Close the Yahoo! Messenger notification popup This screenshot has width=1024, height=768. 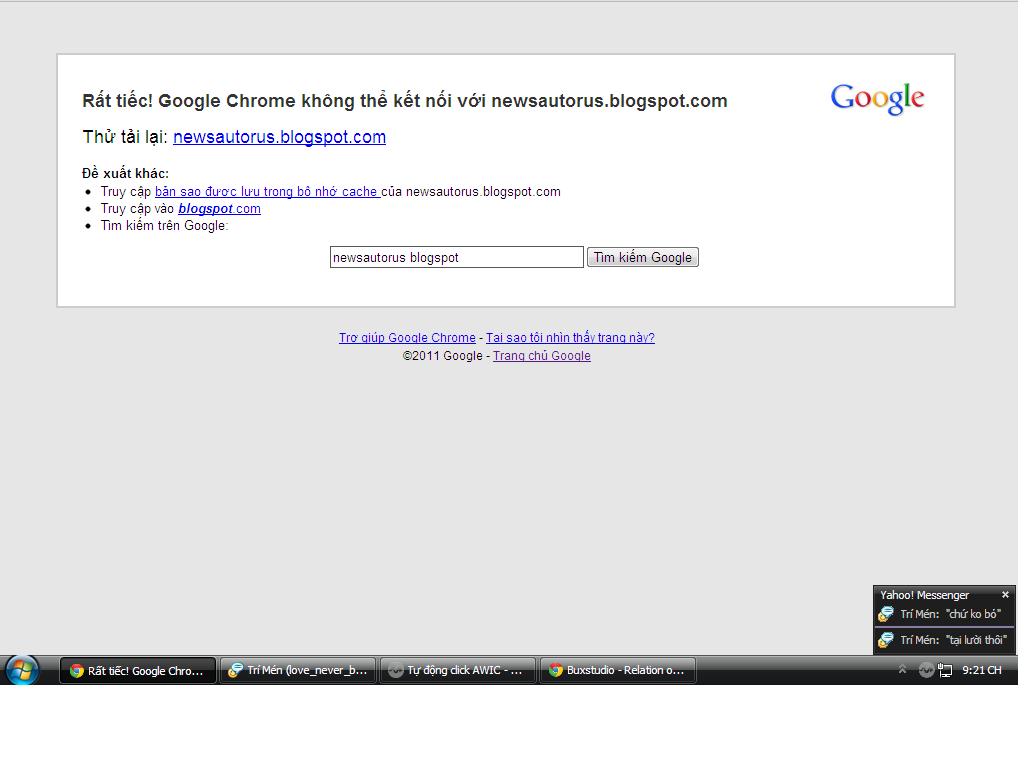(x=1005, y=594)
